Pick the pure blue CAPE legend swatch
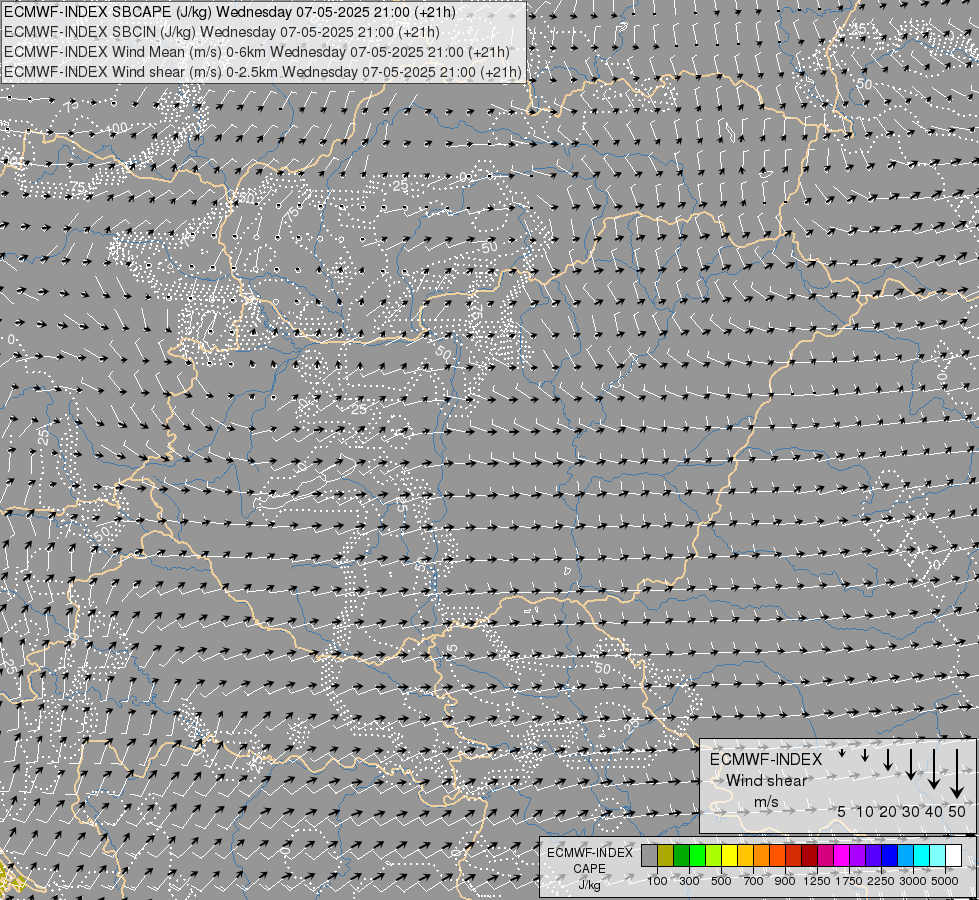The height and width of the screenshot is (900, 979). (890, 855)
